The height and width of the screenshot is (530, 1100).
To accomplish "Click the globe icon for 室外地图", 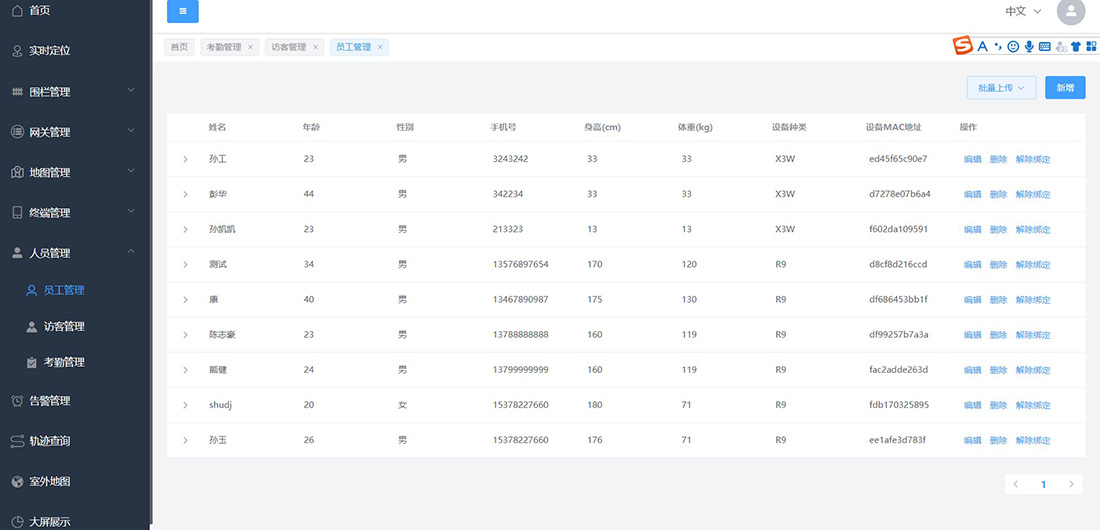I will (x=18, y=482).
